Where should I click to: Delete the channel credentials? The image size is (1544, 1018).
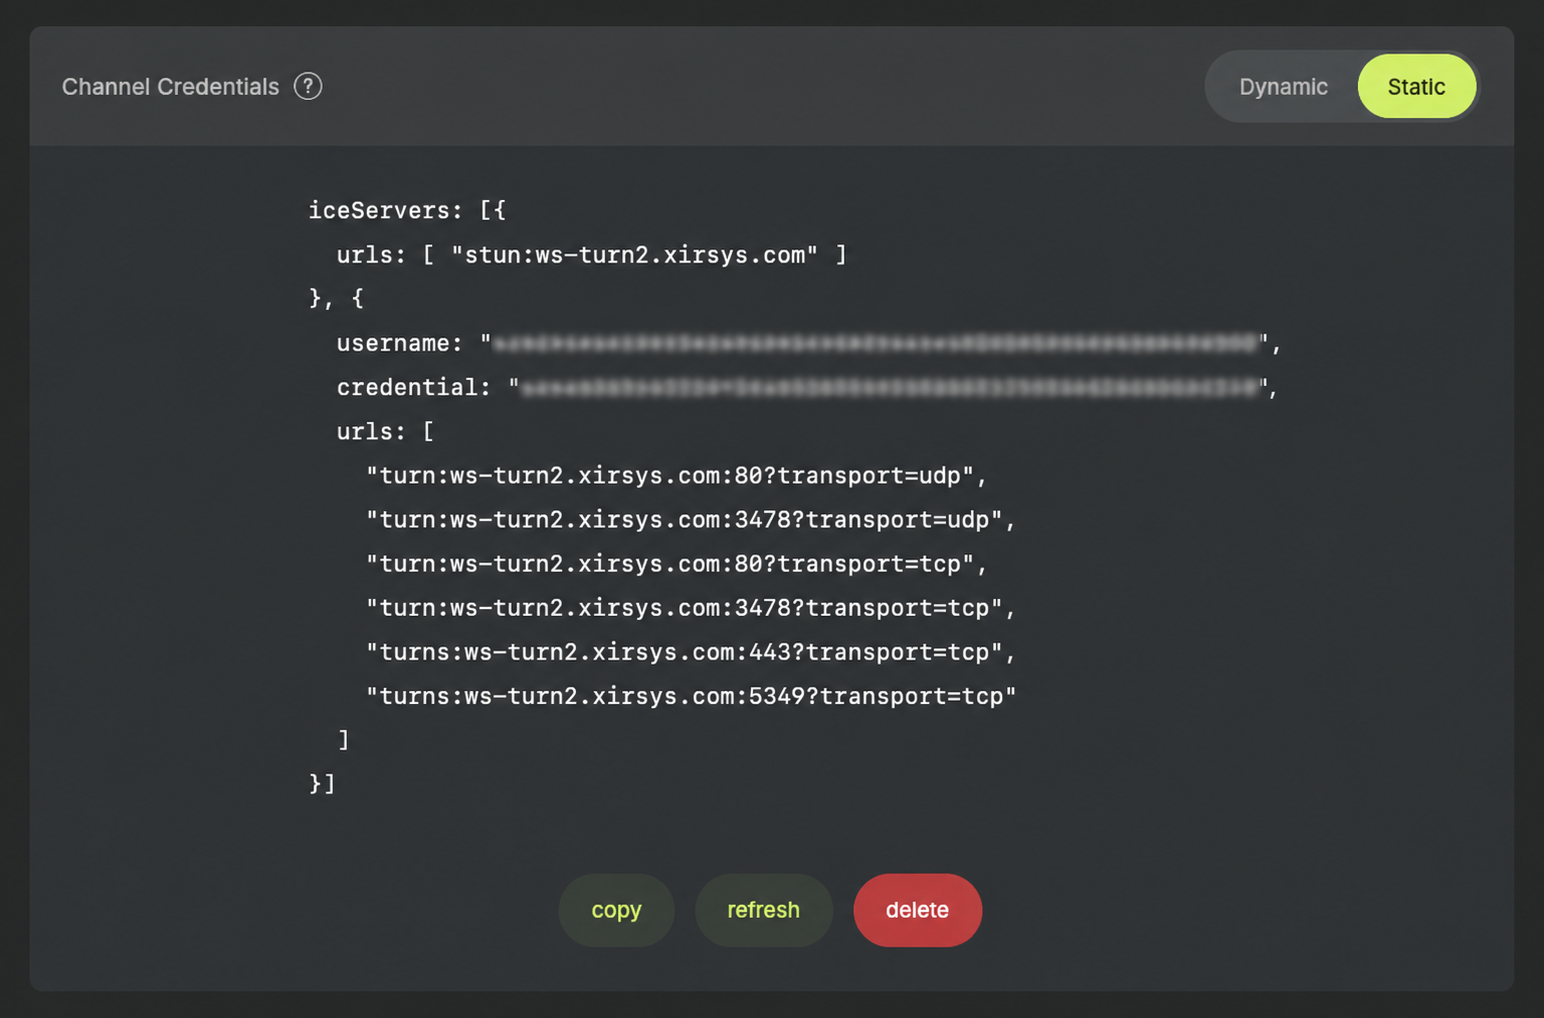click(x=917, y=910)
